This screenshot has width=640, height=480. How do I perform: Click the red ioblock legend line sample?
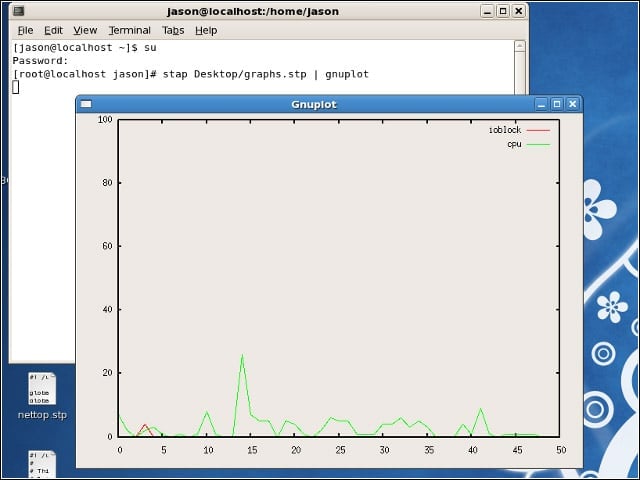click(x=538, y=130)
